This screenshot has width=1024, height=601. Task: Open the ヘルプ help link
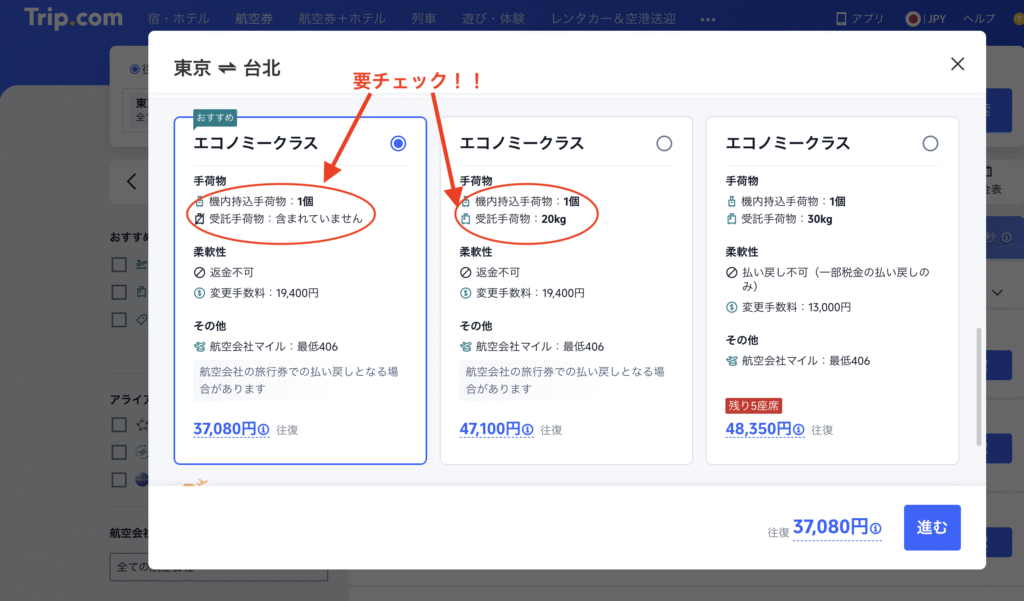point(978,18)
